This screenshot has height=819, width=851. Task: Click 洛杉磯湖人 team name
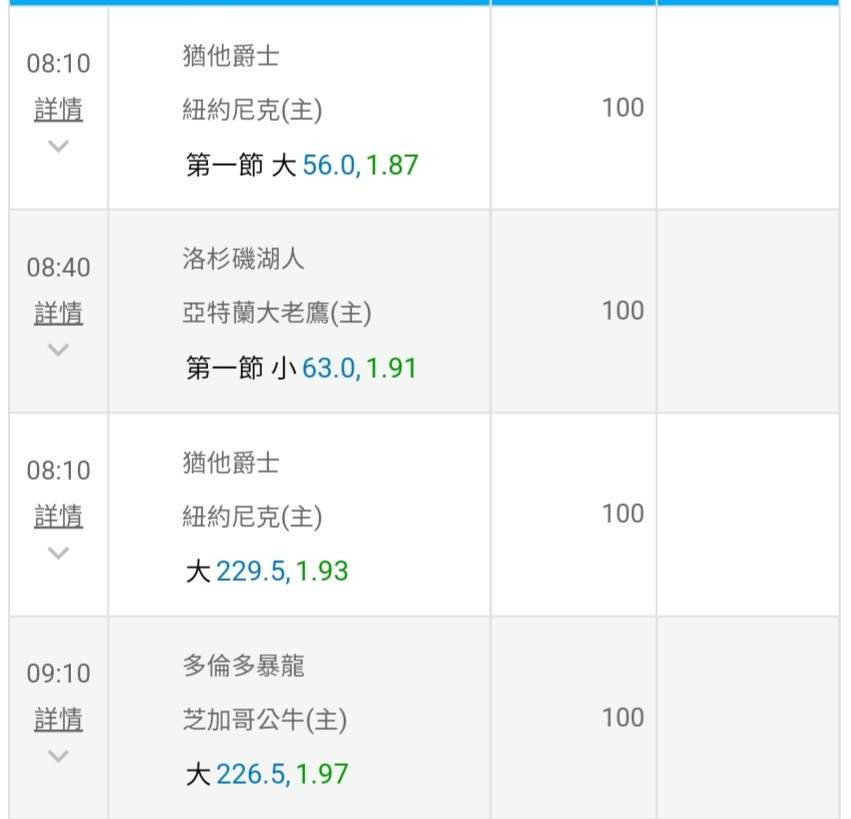(244, 260)
